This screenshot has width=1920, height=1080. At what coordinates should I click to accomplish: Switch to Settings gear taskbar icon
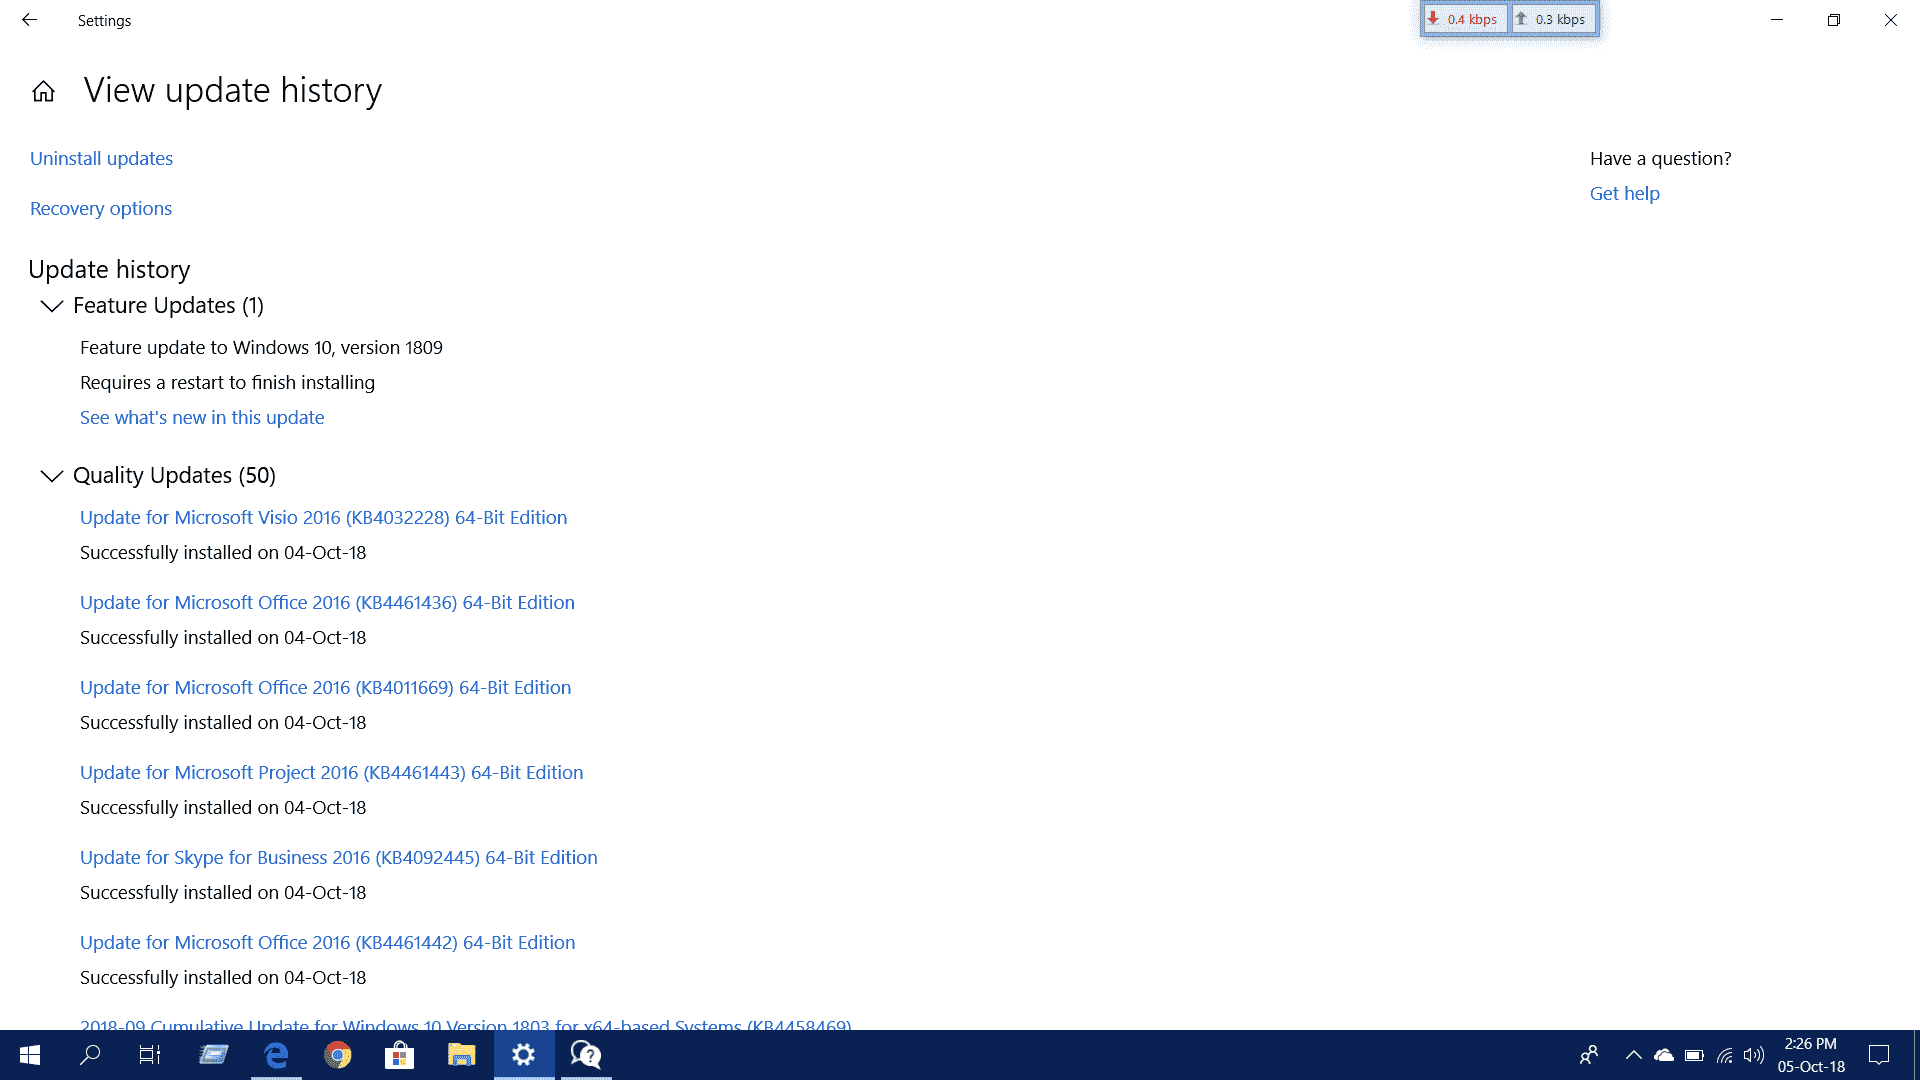(x=524, y=1055)
